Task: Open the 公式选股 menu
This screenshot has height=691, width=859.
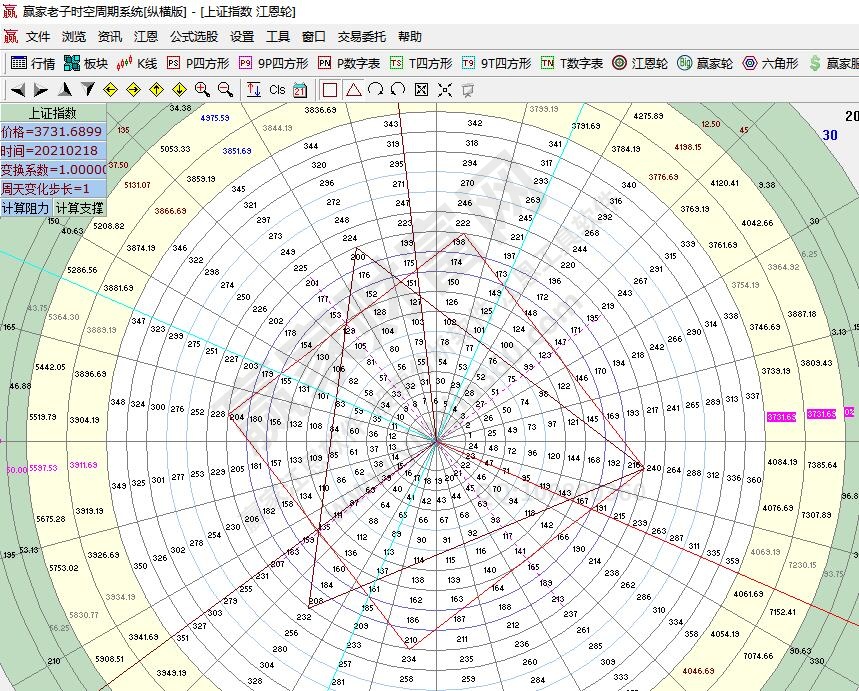Action: (x=193, y=37)
